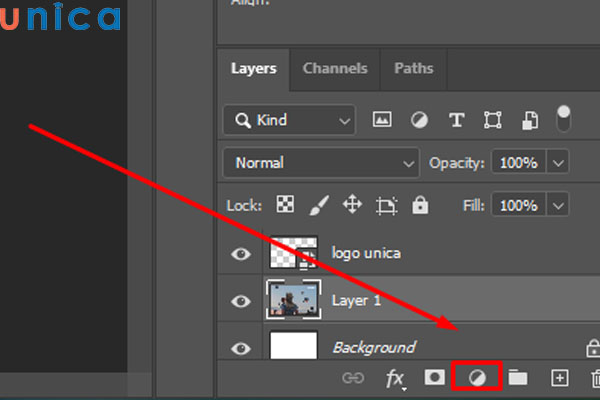Create a new group folder
Screen dimensions: 600x400
(518, 377)
